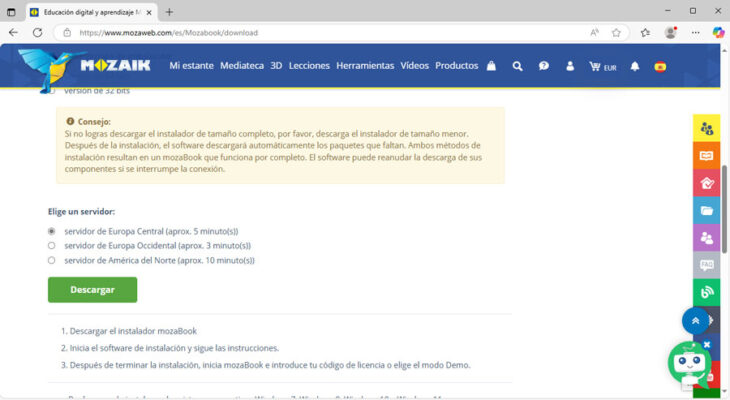Viewport: 730px width, 400px height.
Task: Click the yellow users sidebar icon
Action: [x=706, y=128]
